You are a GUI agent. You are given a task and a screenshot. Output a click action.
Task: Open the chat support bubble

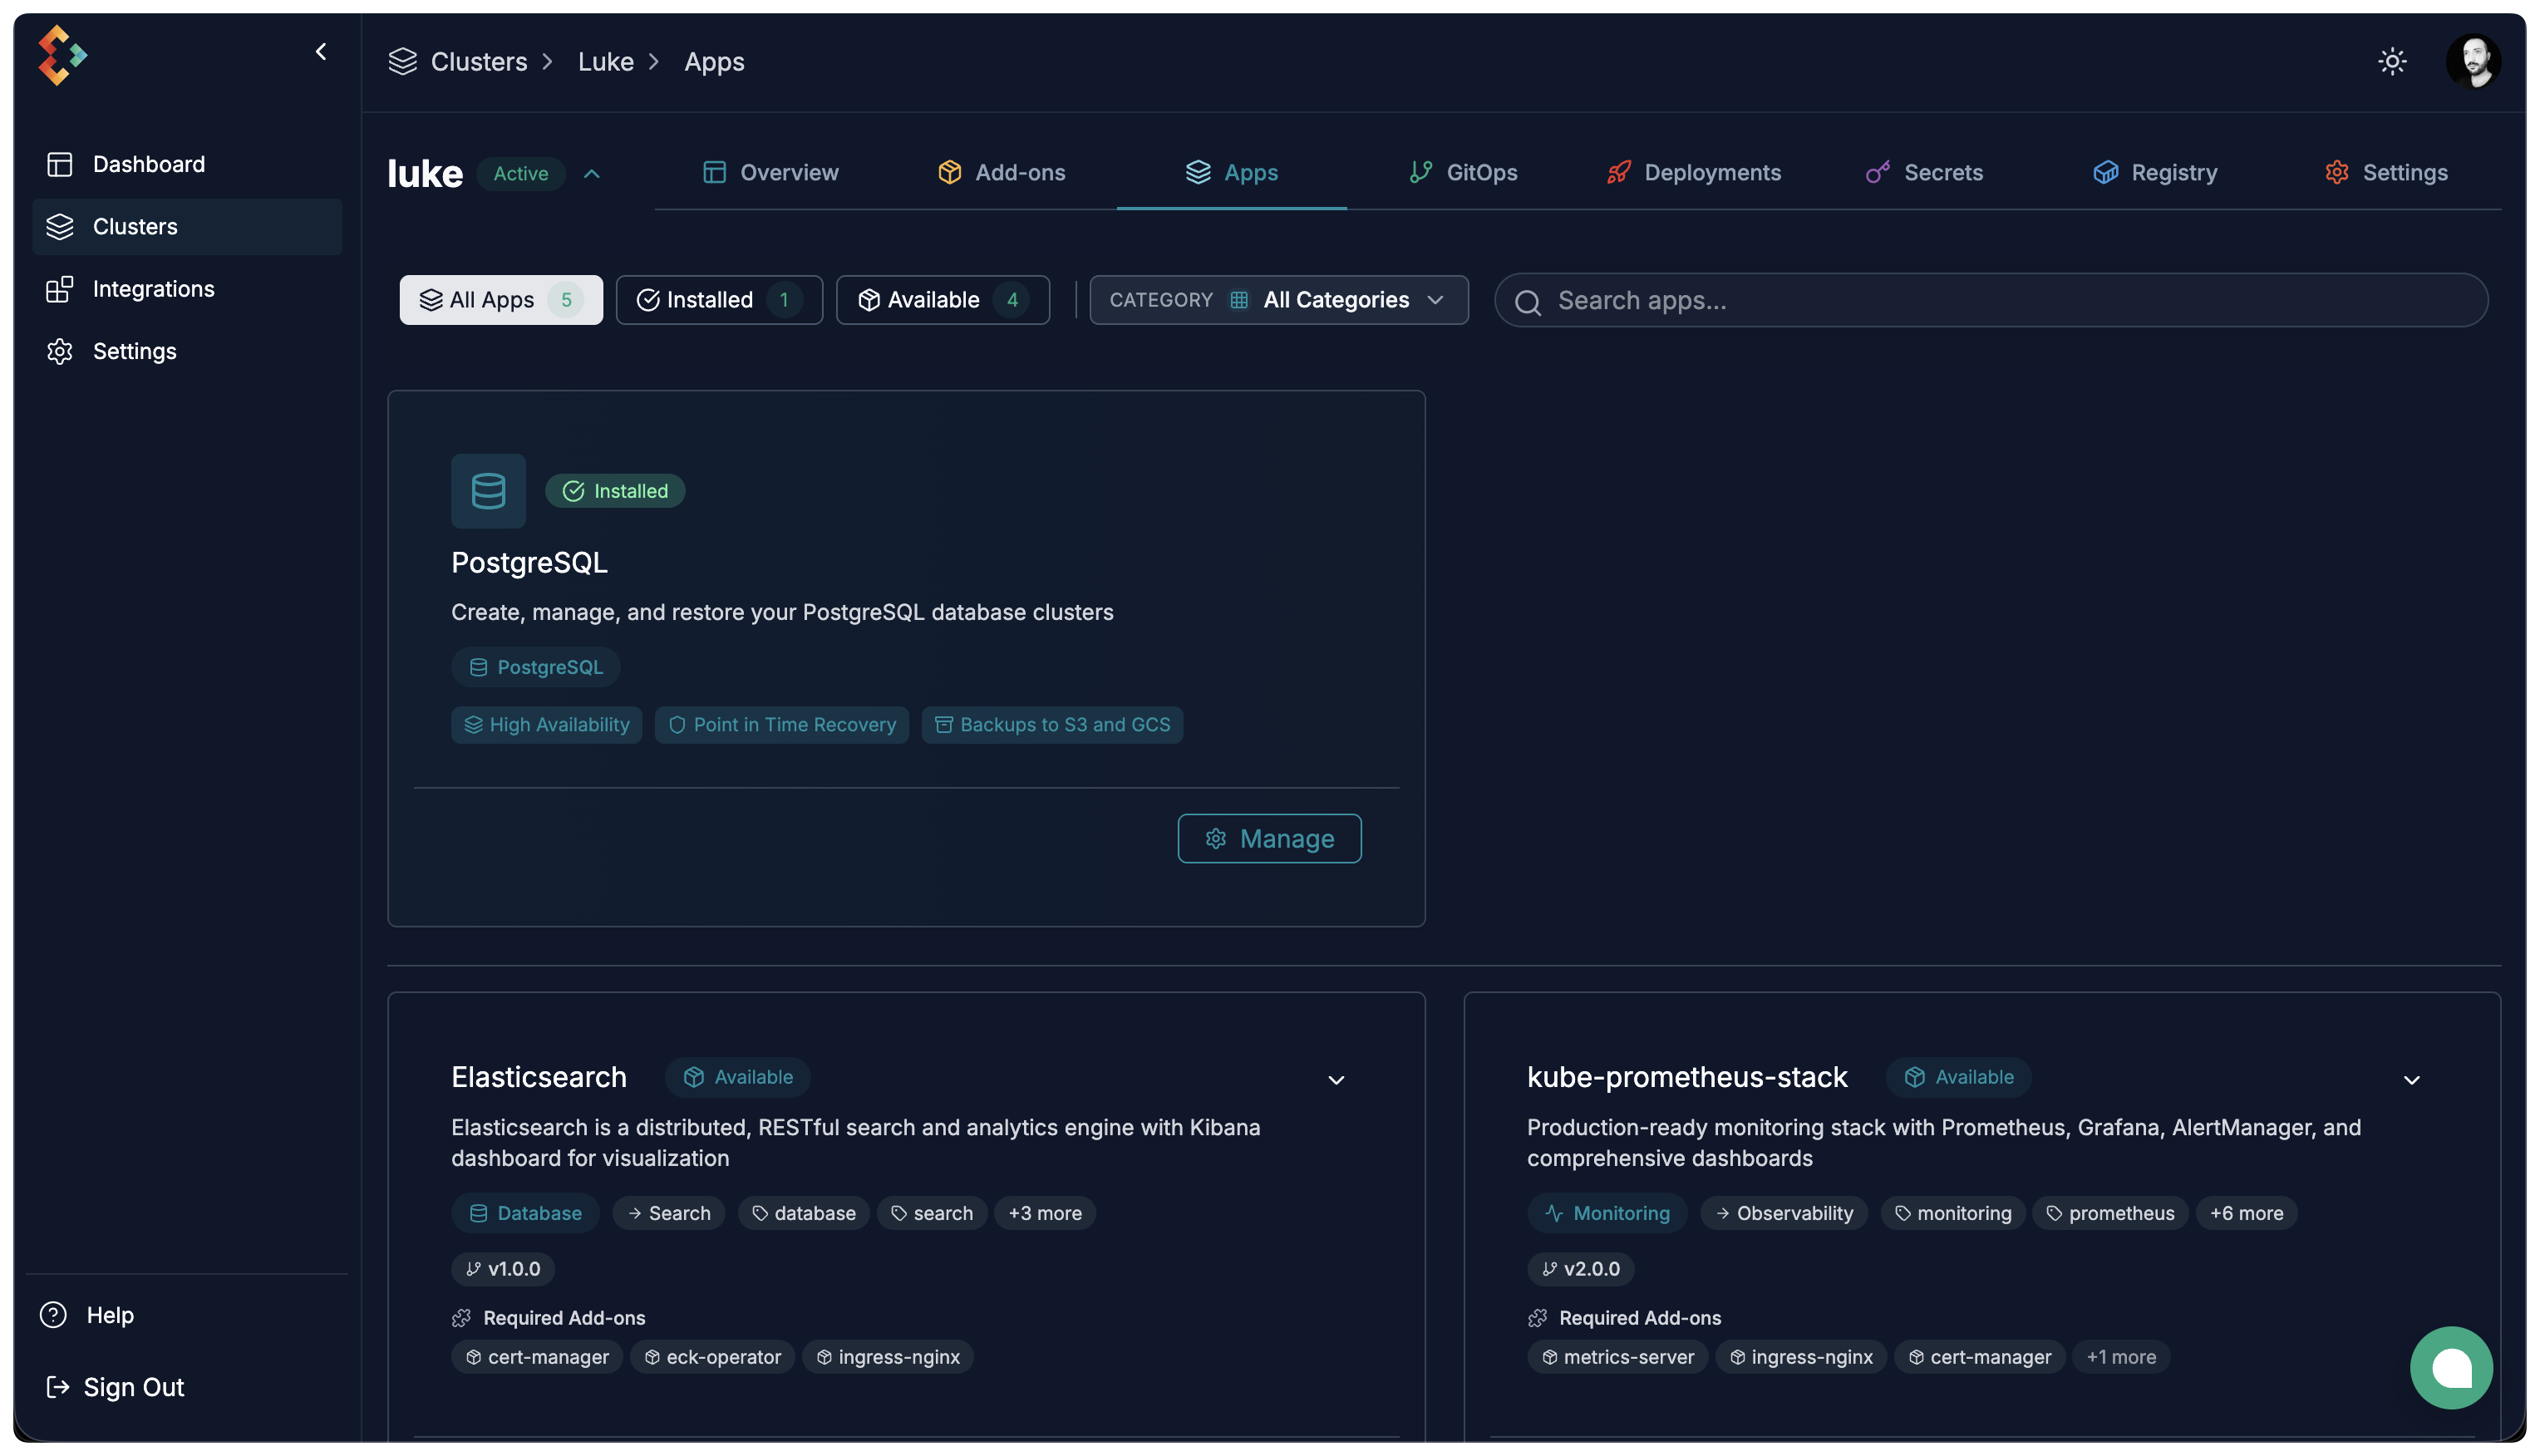tap(2451, 1367)
